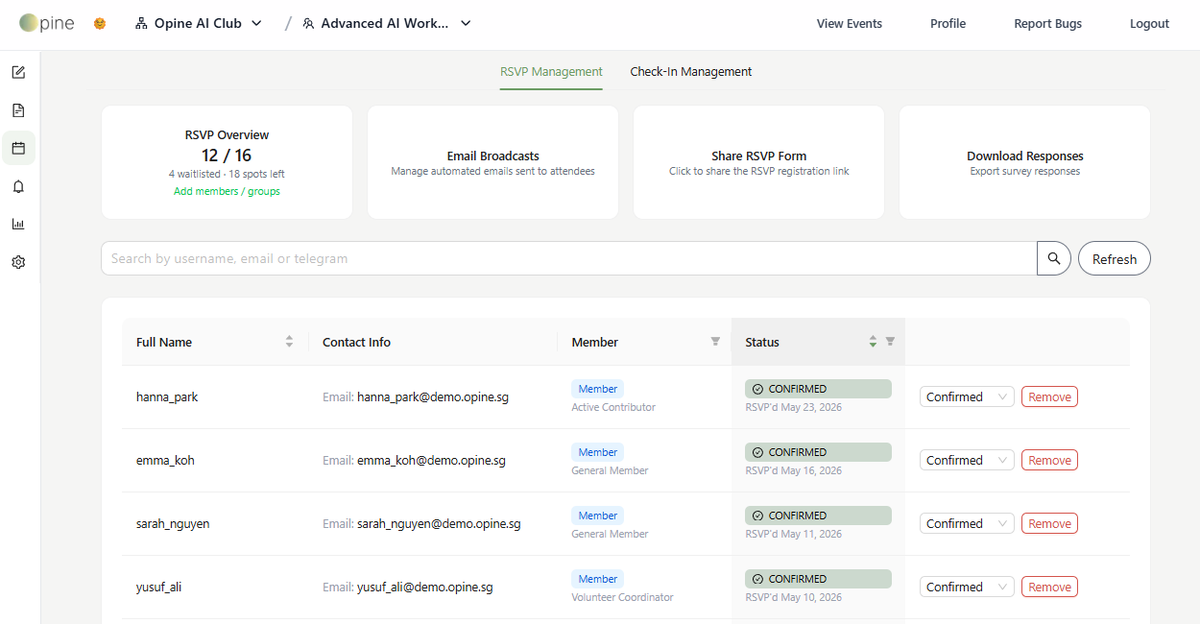Filter the Member column
Screen dimensions: 1200x624
(715, 342)
